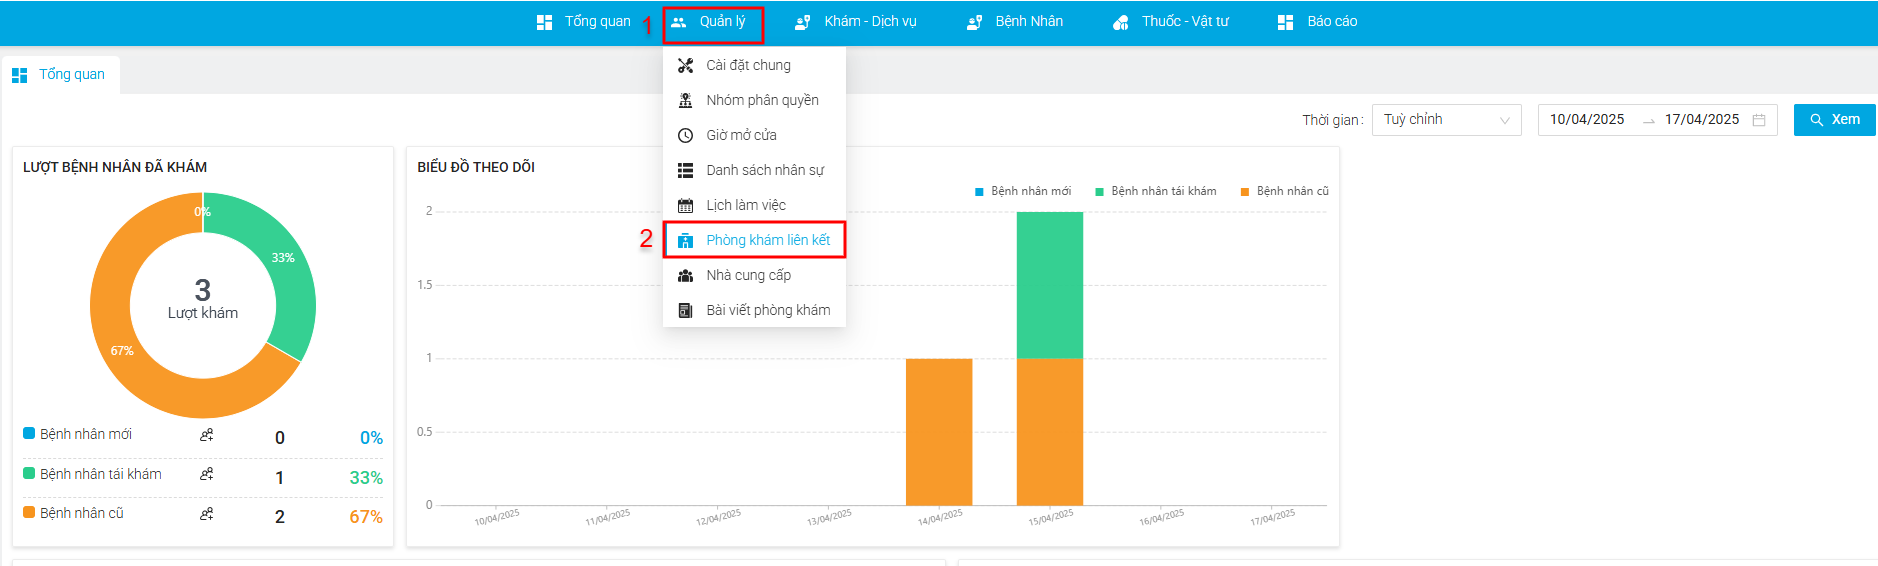Toggle Bệnh nhân tái khám chart legend
Screen dimensions: 1878x566
point(1156,191)
